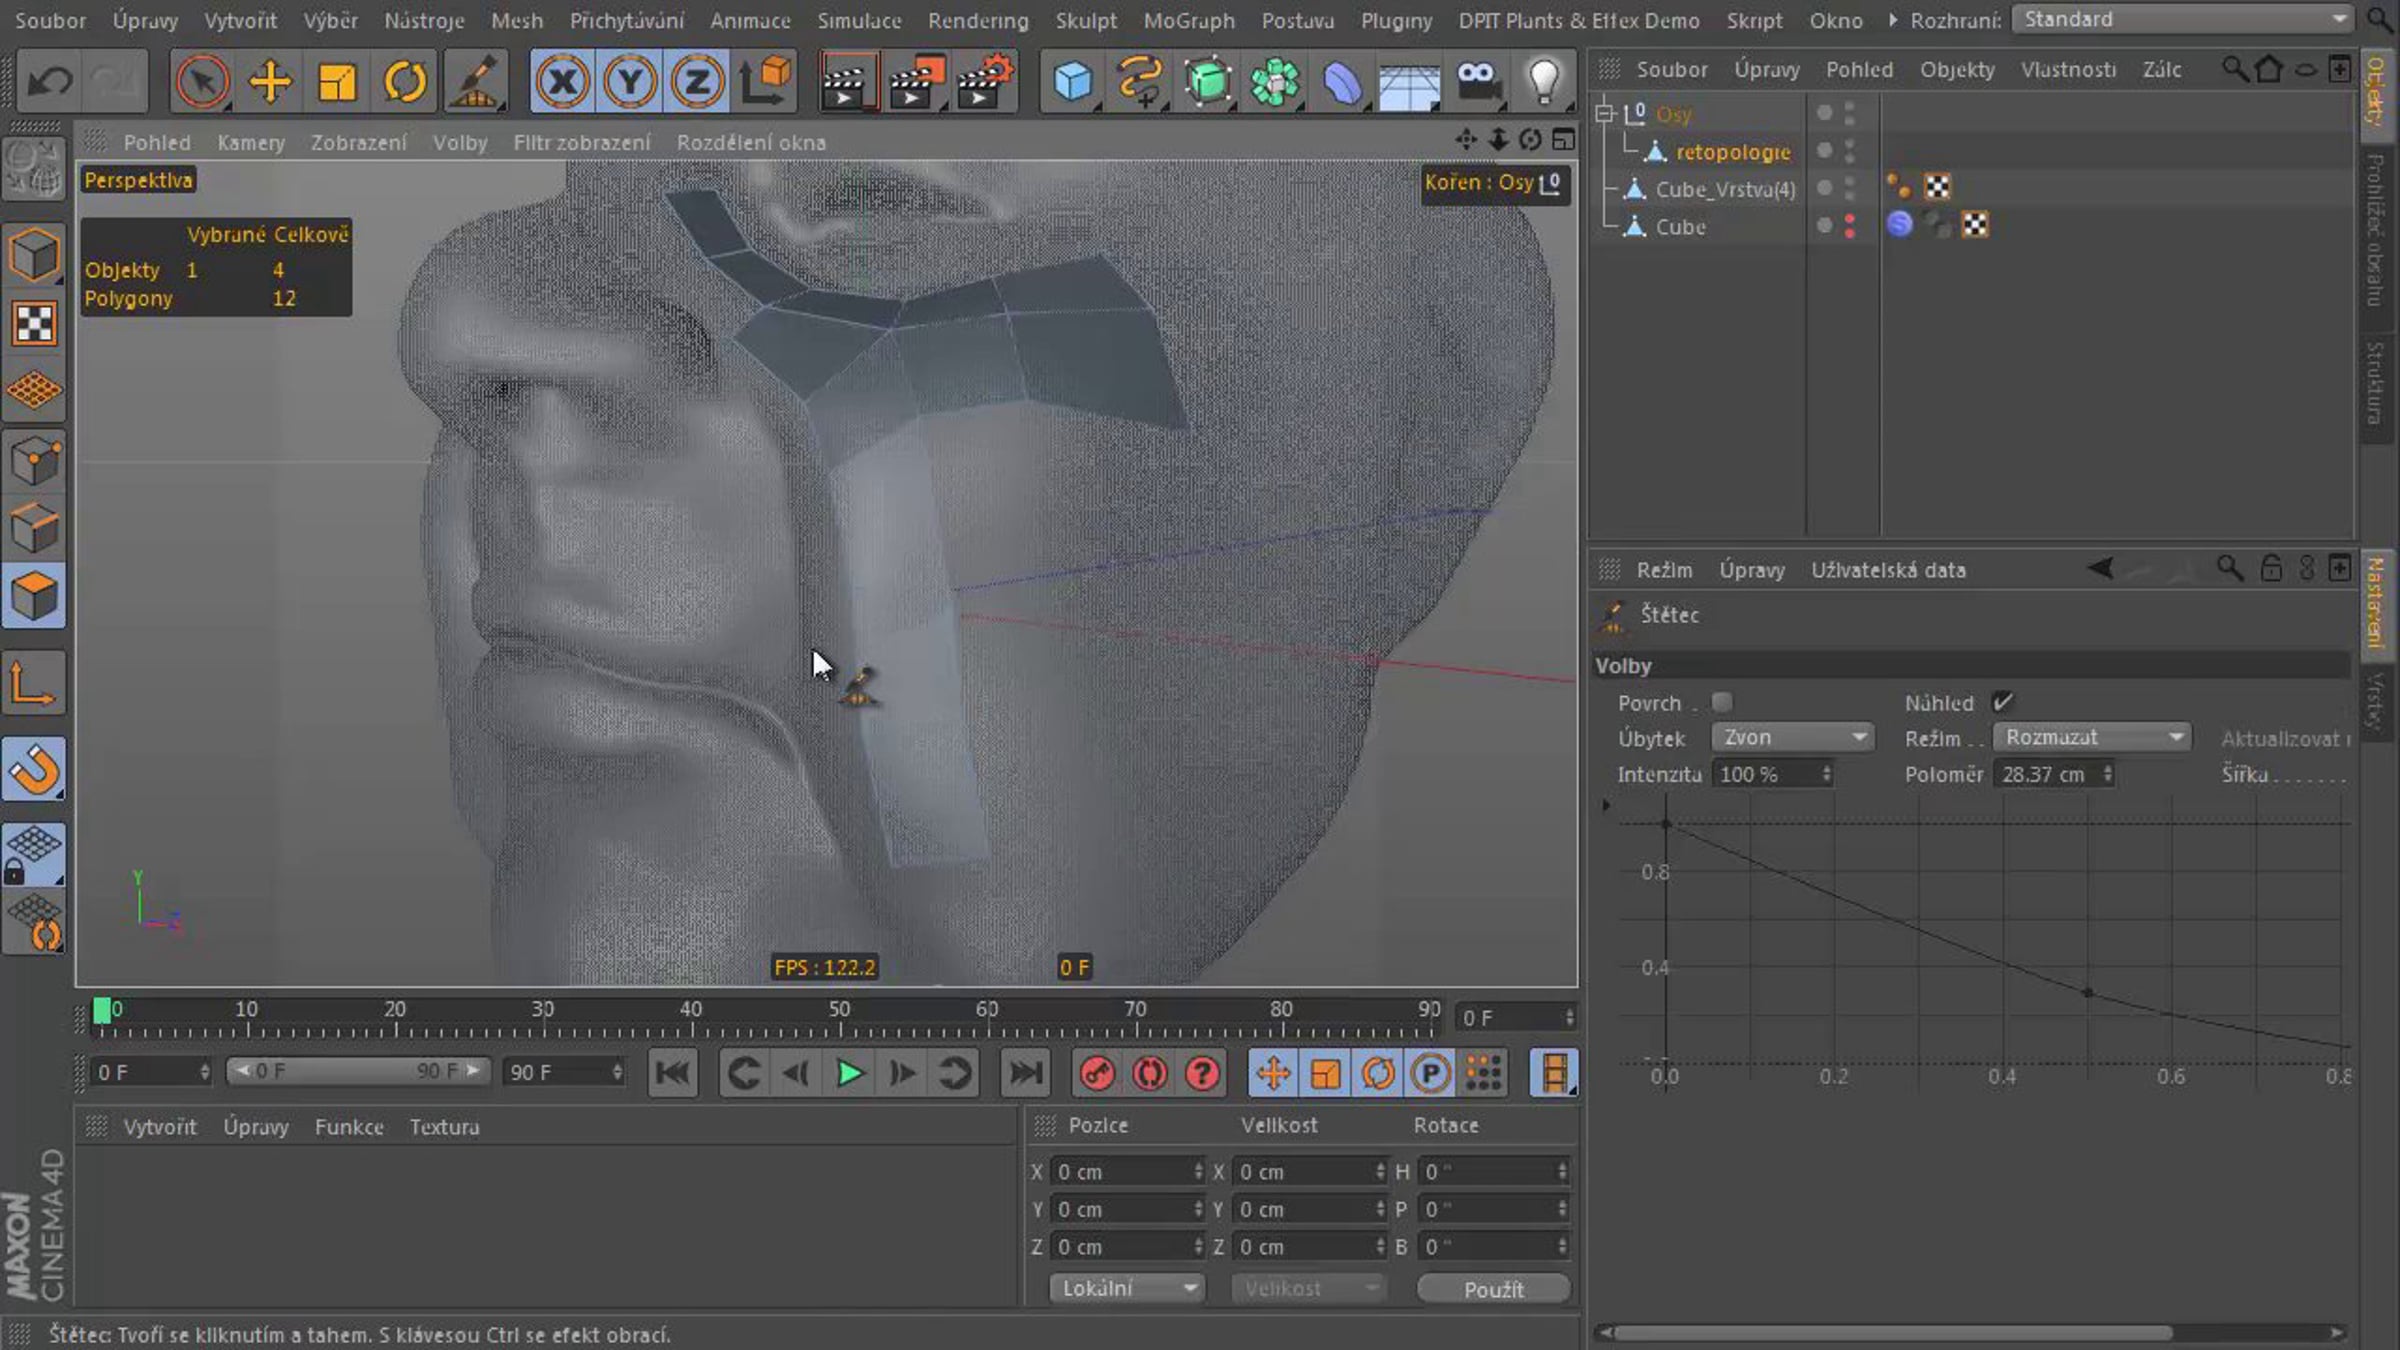
Task: Open the Filtr zobrazení viewport menu
Action: [582, 142]
